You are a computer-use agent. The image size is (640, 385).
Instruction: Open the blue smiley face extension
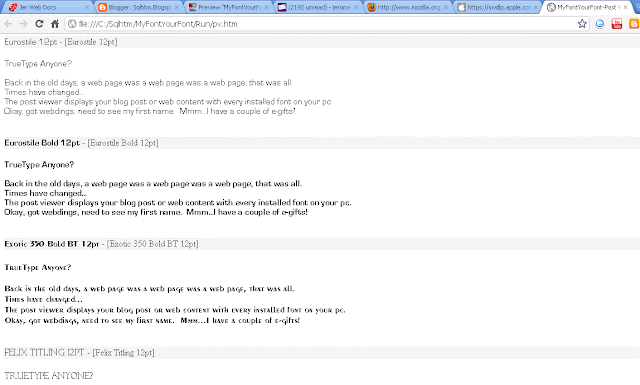600,24
